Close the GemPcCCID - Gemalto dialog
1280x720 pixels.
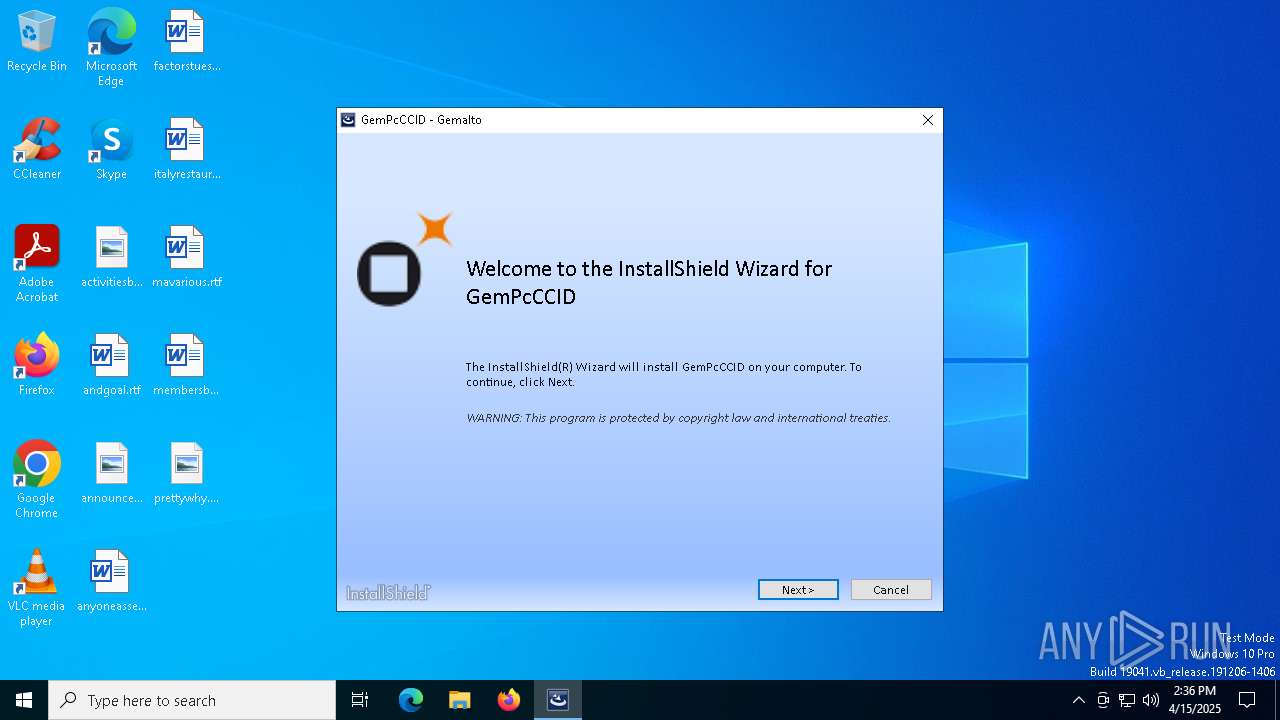click(x=928, y=120)
